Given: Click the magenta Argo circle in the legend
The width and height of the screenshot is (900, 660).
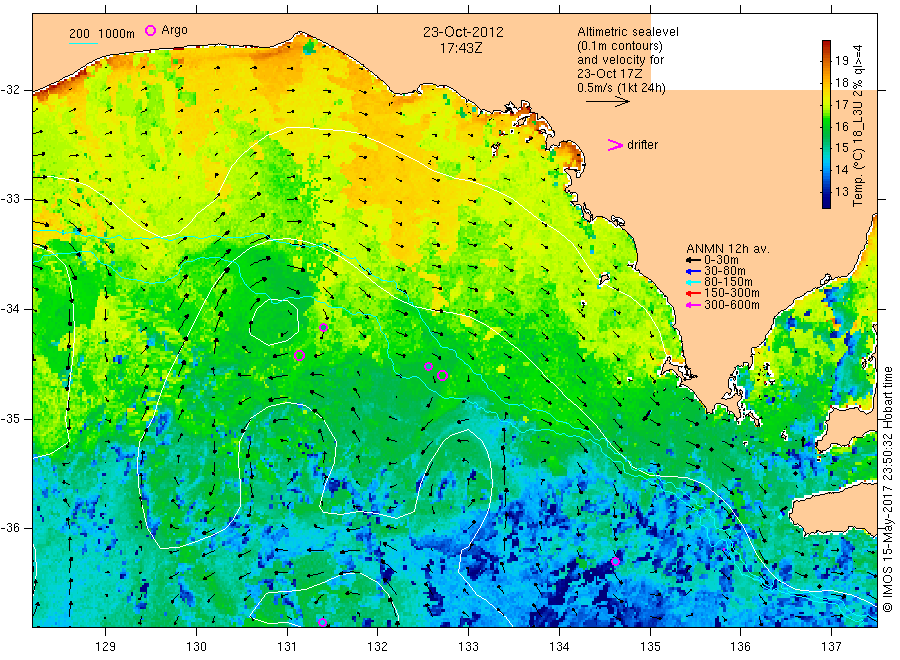Looking at the screenshot, I should pyautogui.click(x=150, y=30).
